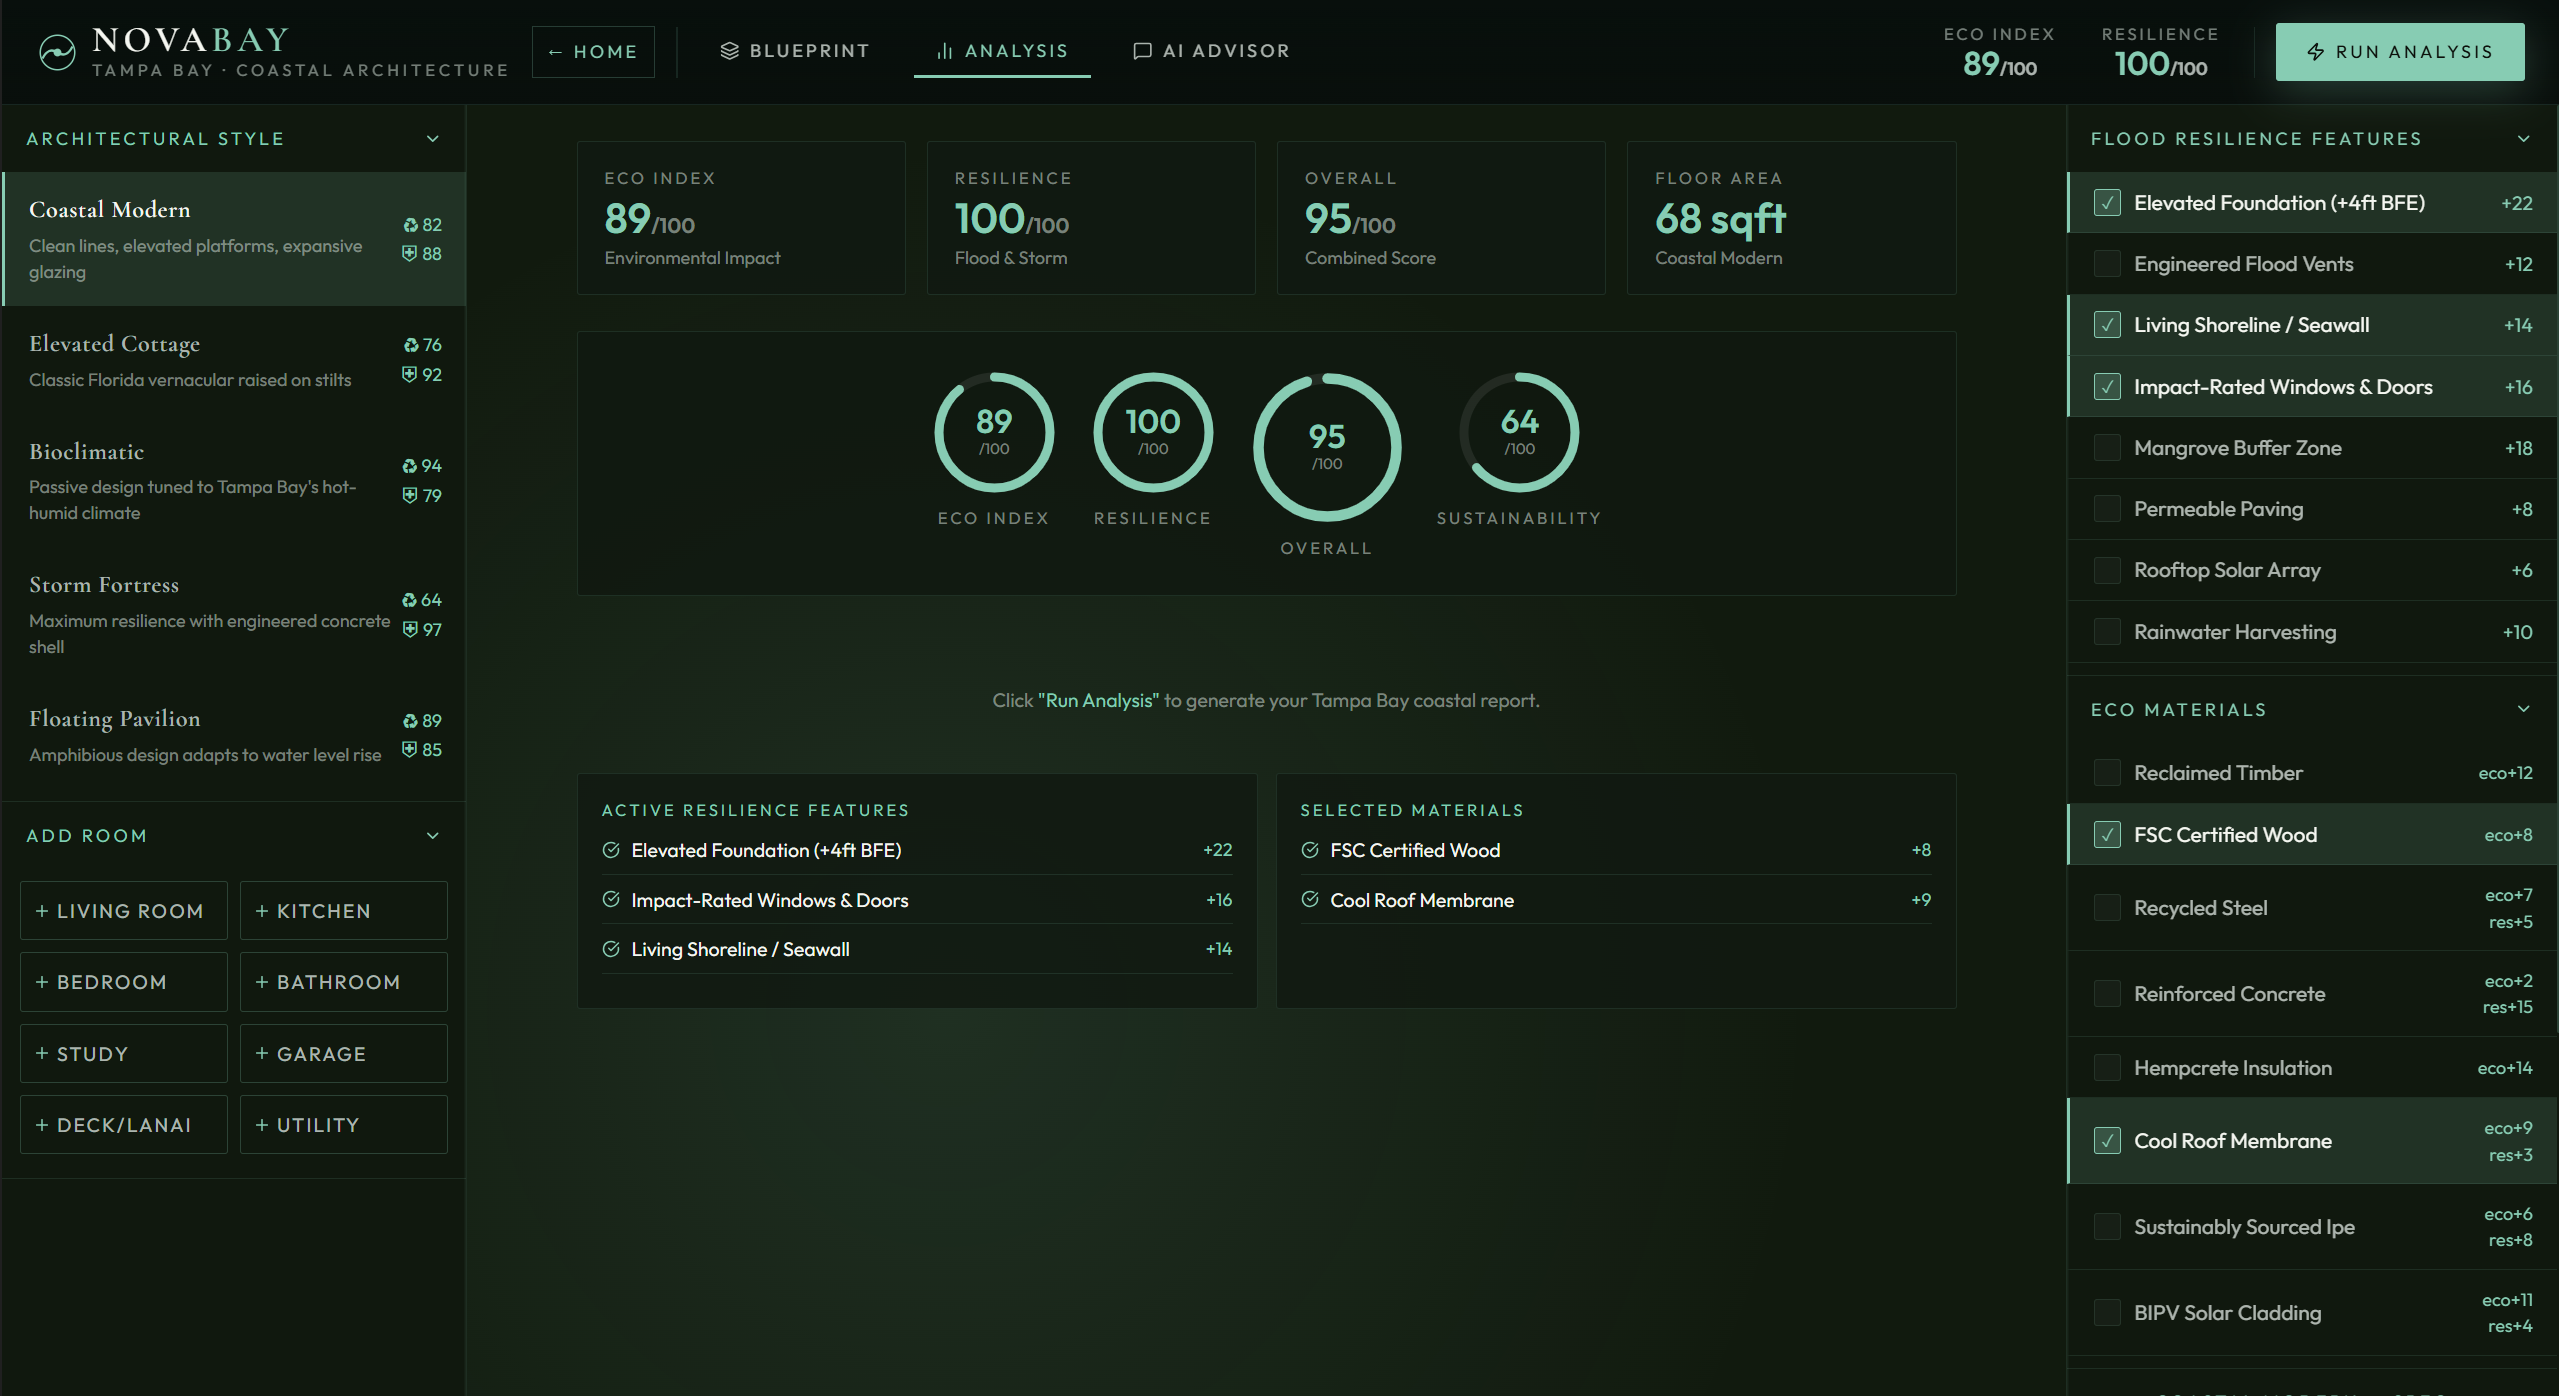Click the AI Advisor chat bubble icon
The image size is (2559, 1396).
point(1142,51)
